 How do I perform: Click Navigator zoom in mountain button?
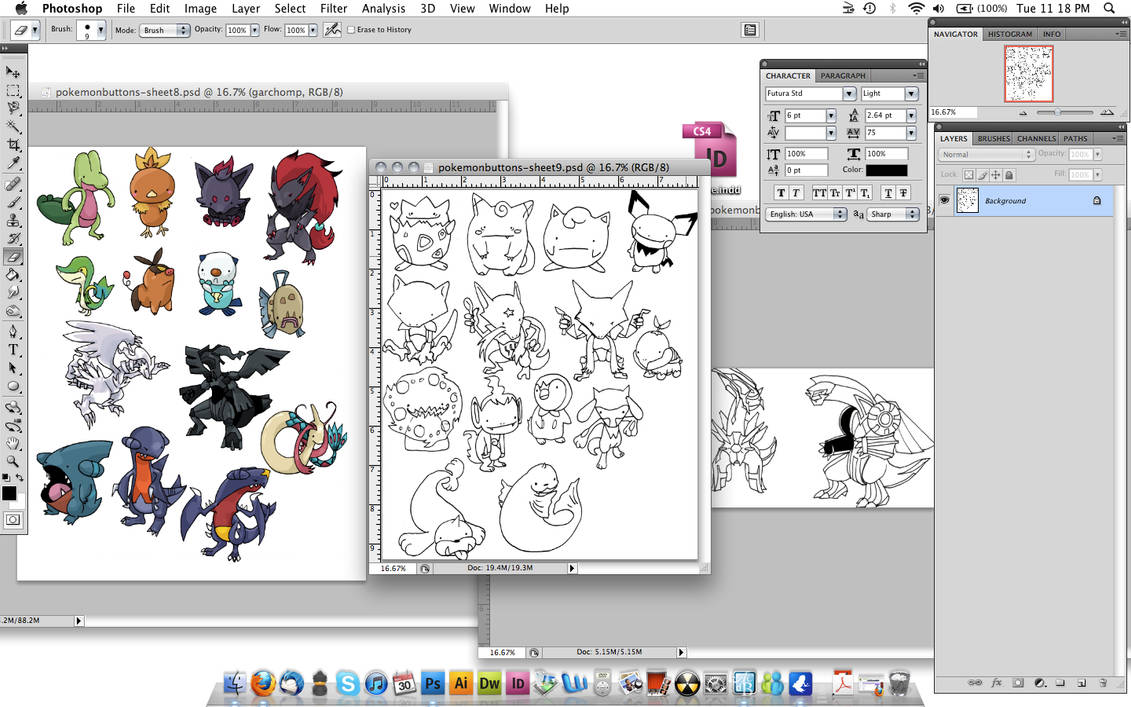[x=1106, y=112]
